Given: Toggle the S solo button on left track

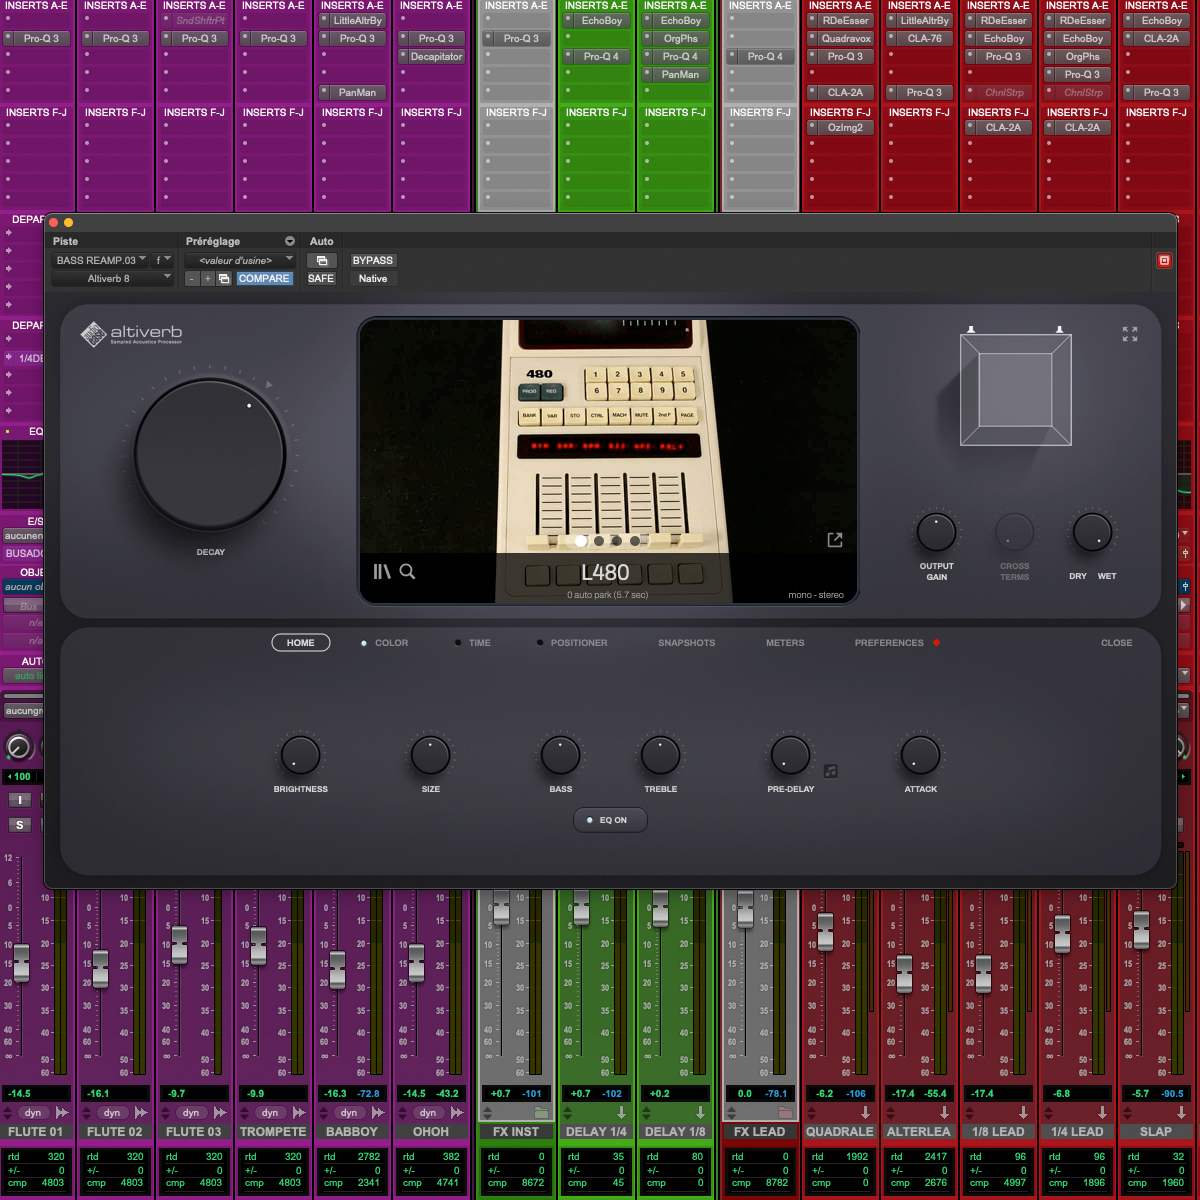Looking at the screenshot, I should pos(20,825).
